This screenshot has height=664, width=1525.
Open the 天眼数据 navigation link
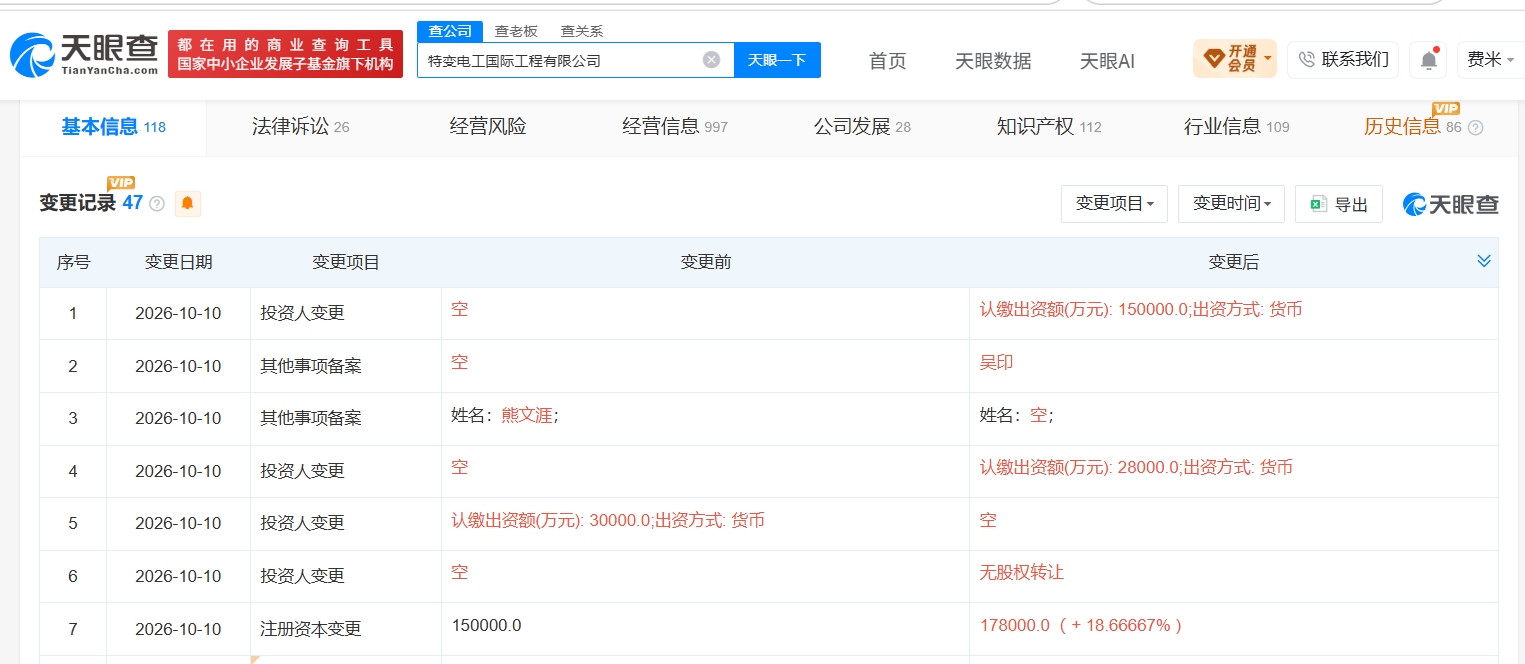(993, 61)
